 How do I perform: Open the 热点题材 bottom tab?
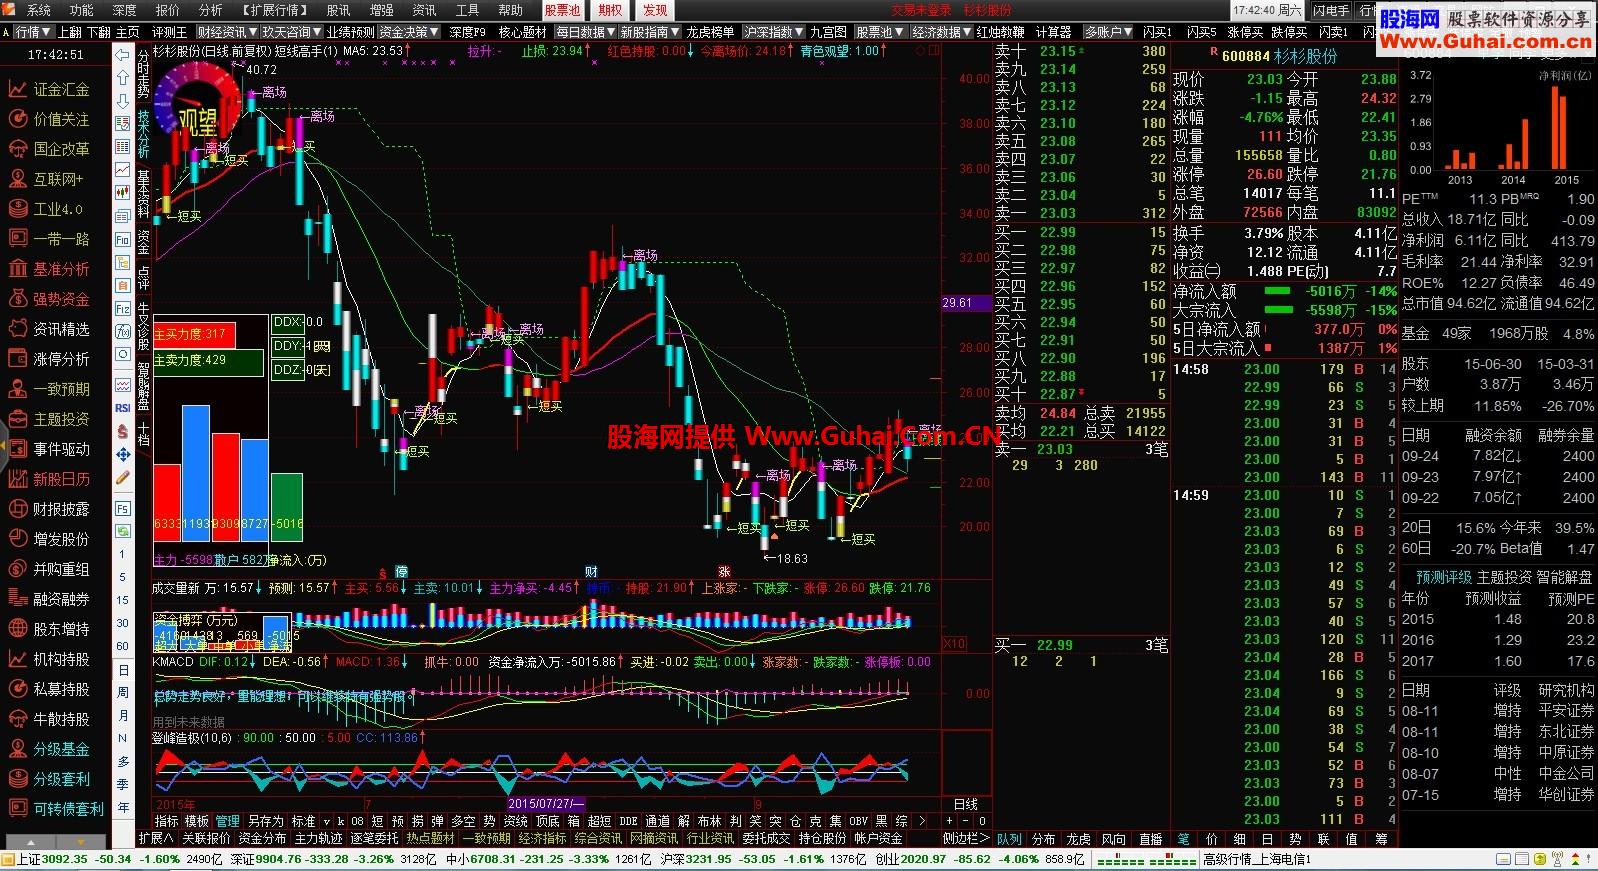(x=430, y=838)
